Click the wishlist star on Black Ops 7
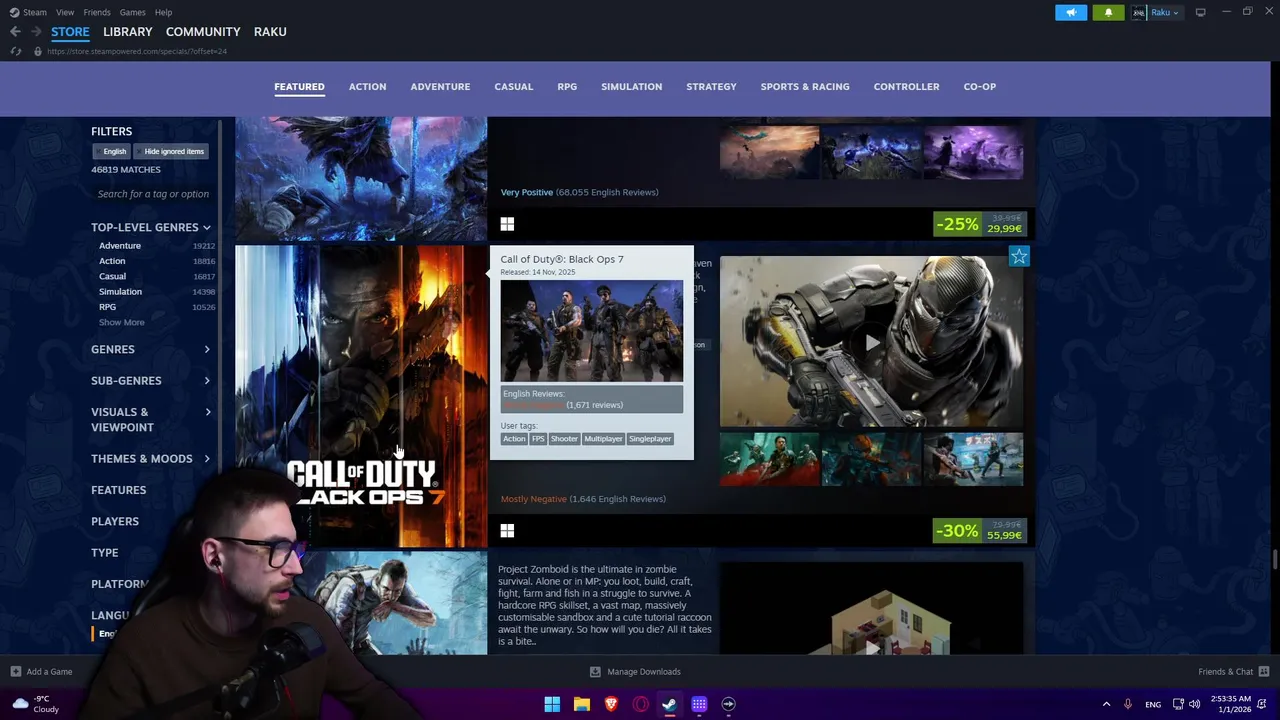This screenshot has height=720, width=1280. (1018, 257)
